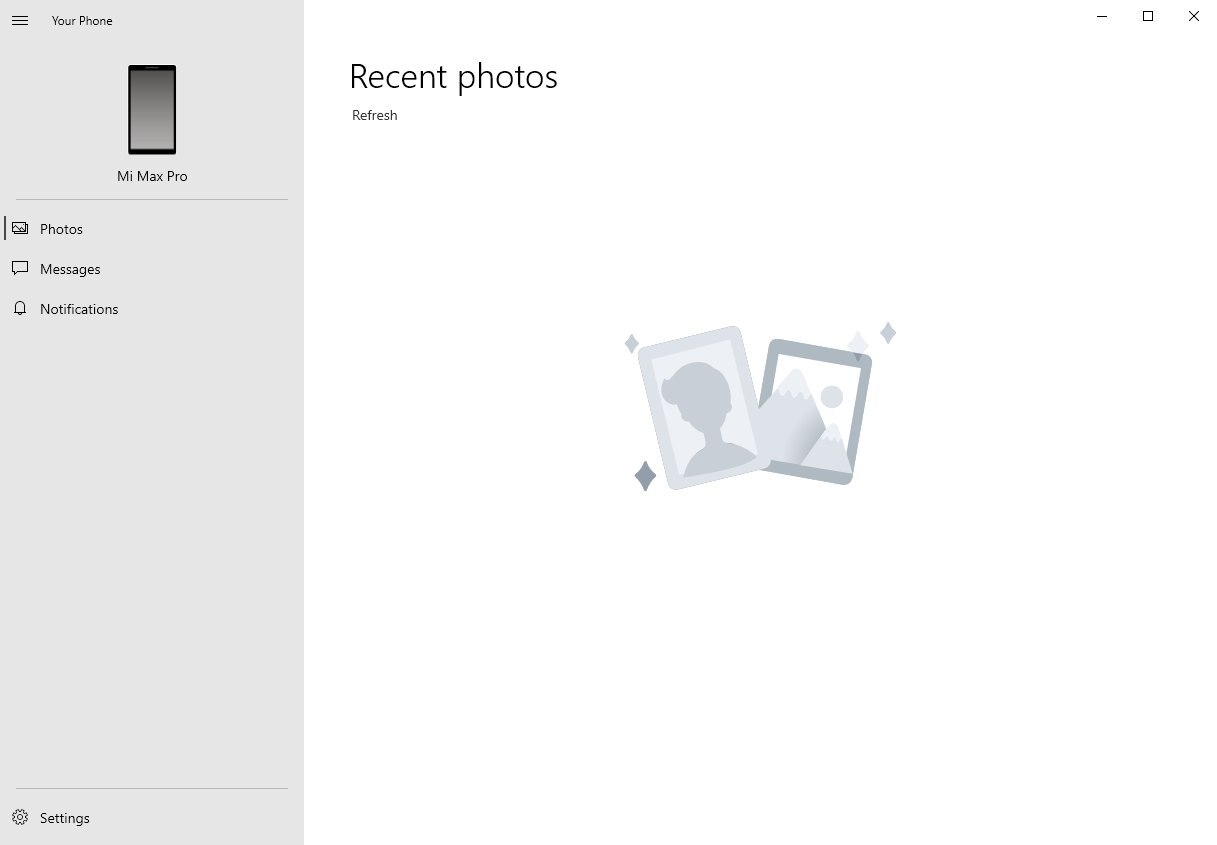The image size is (1217, 845).
Task: Click the Photos picture icon in sidebar
Action: tap(20, 228)
